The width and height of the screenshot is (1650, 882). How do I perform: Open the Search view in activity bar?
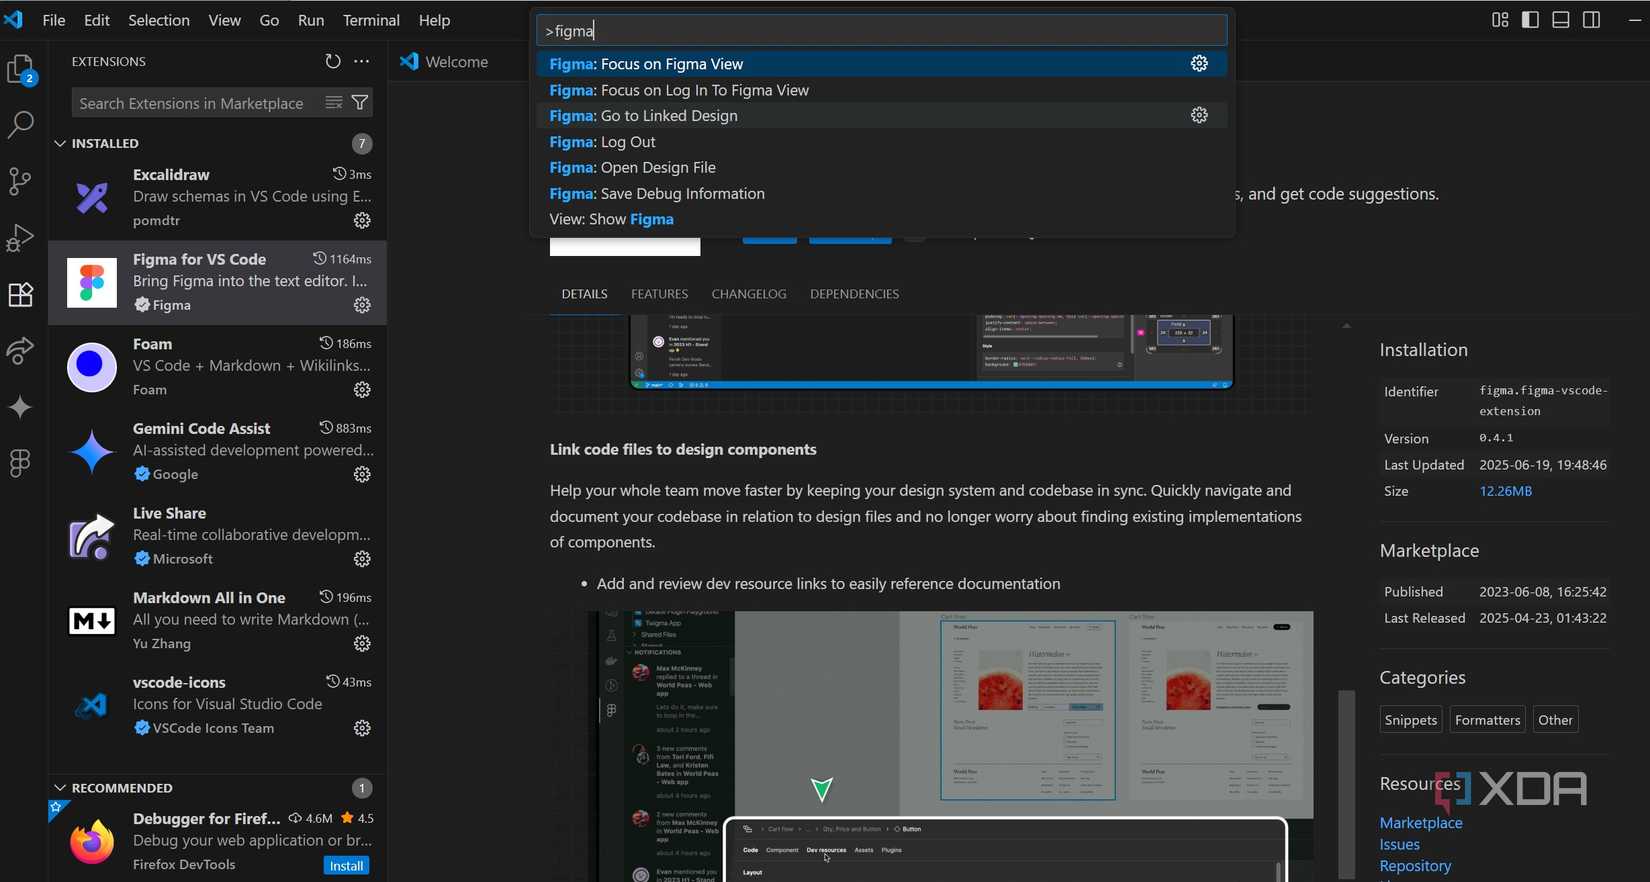21,125
